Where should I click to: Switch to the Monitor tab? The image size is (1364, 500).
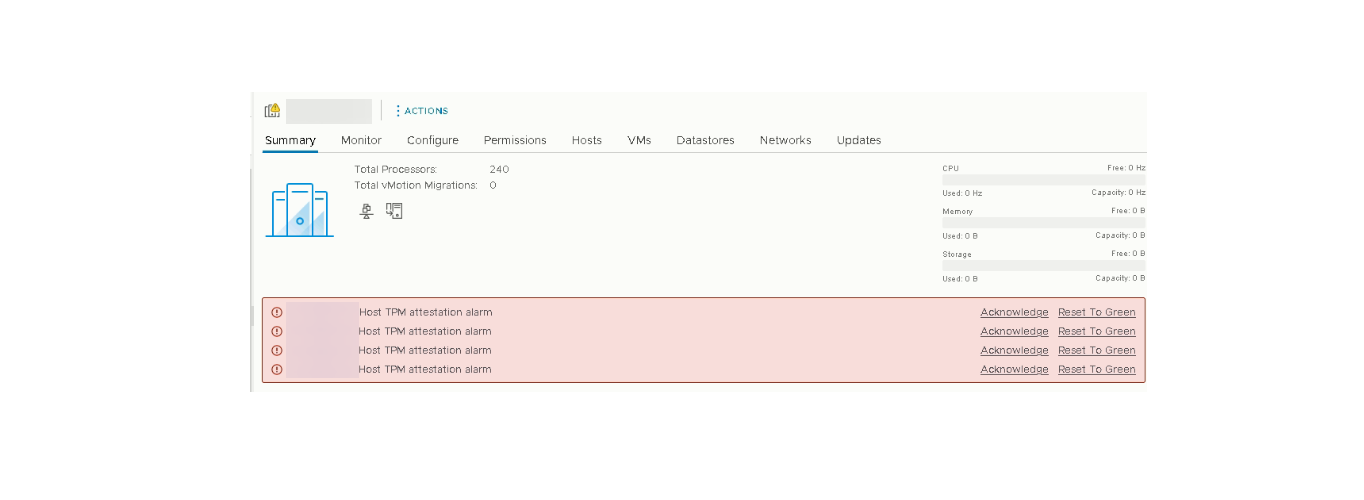pyautogui.click(x=361, y=140)
